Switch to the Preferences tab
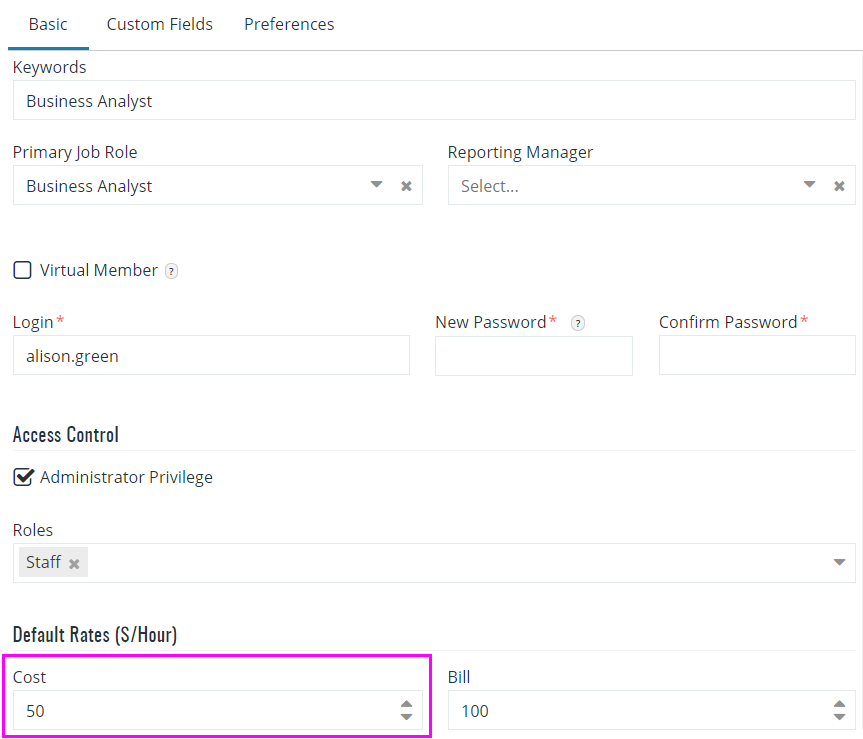 point(289,24)
